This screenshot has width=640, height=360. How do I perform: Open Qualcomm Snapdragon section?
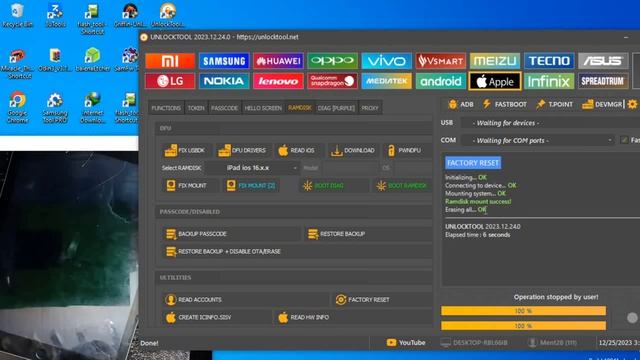tap(332, 81)
